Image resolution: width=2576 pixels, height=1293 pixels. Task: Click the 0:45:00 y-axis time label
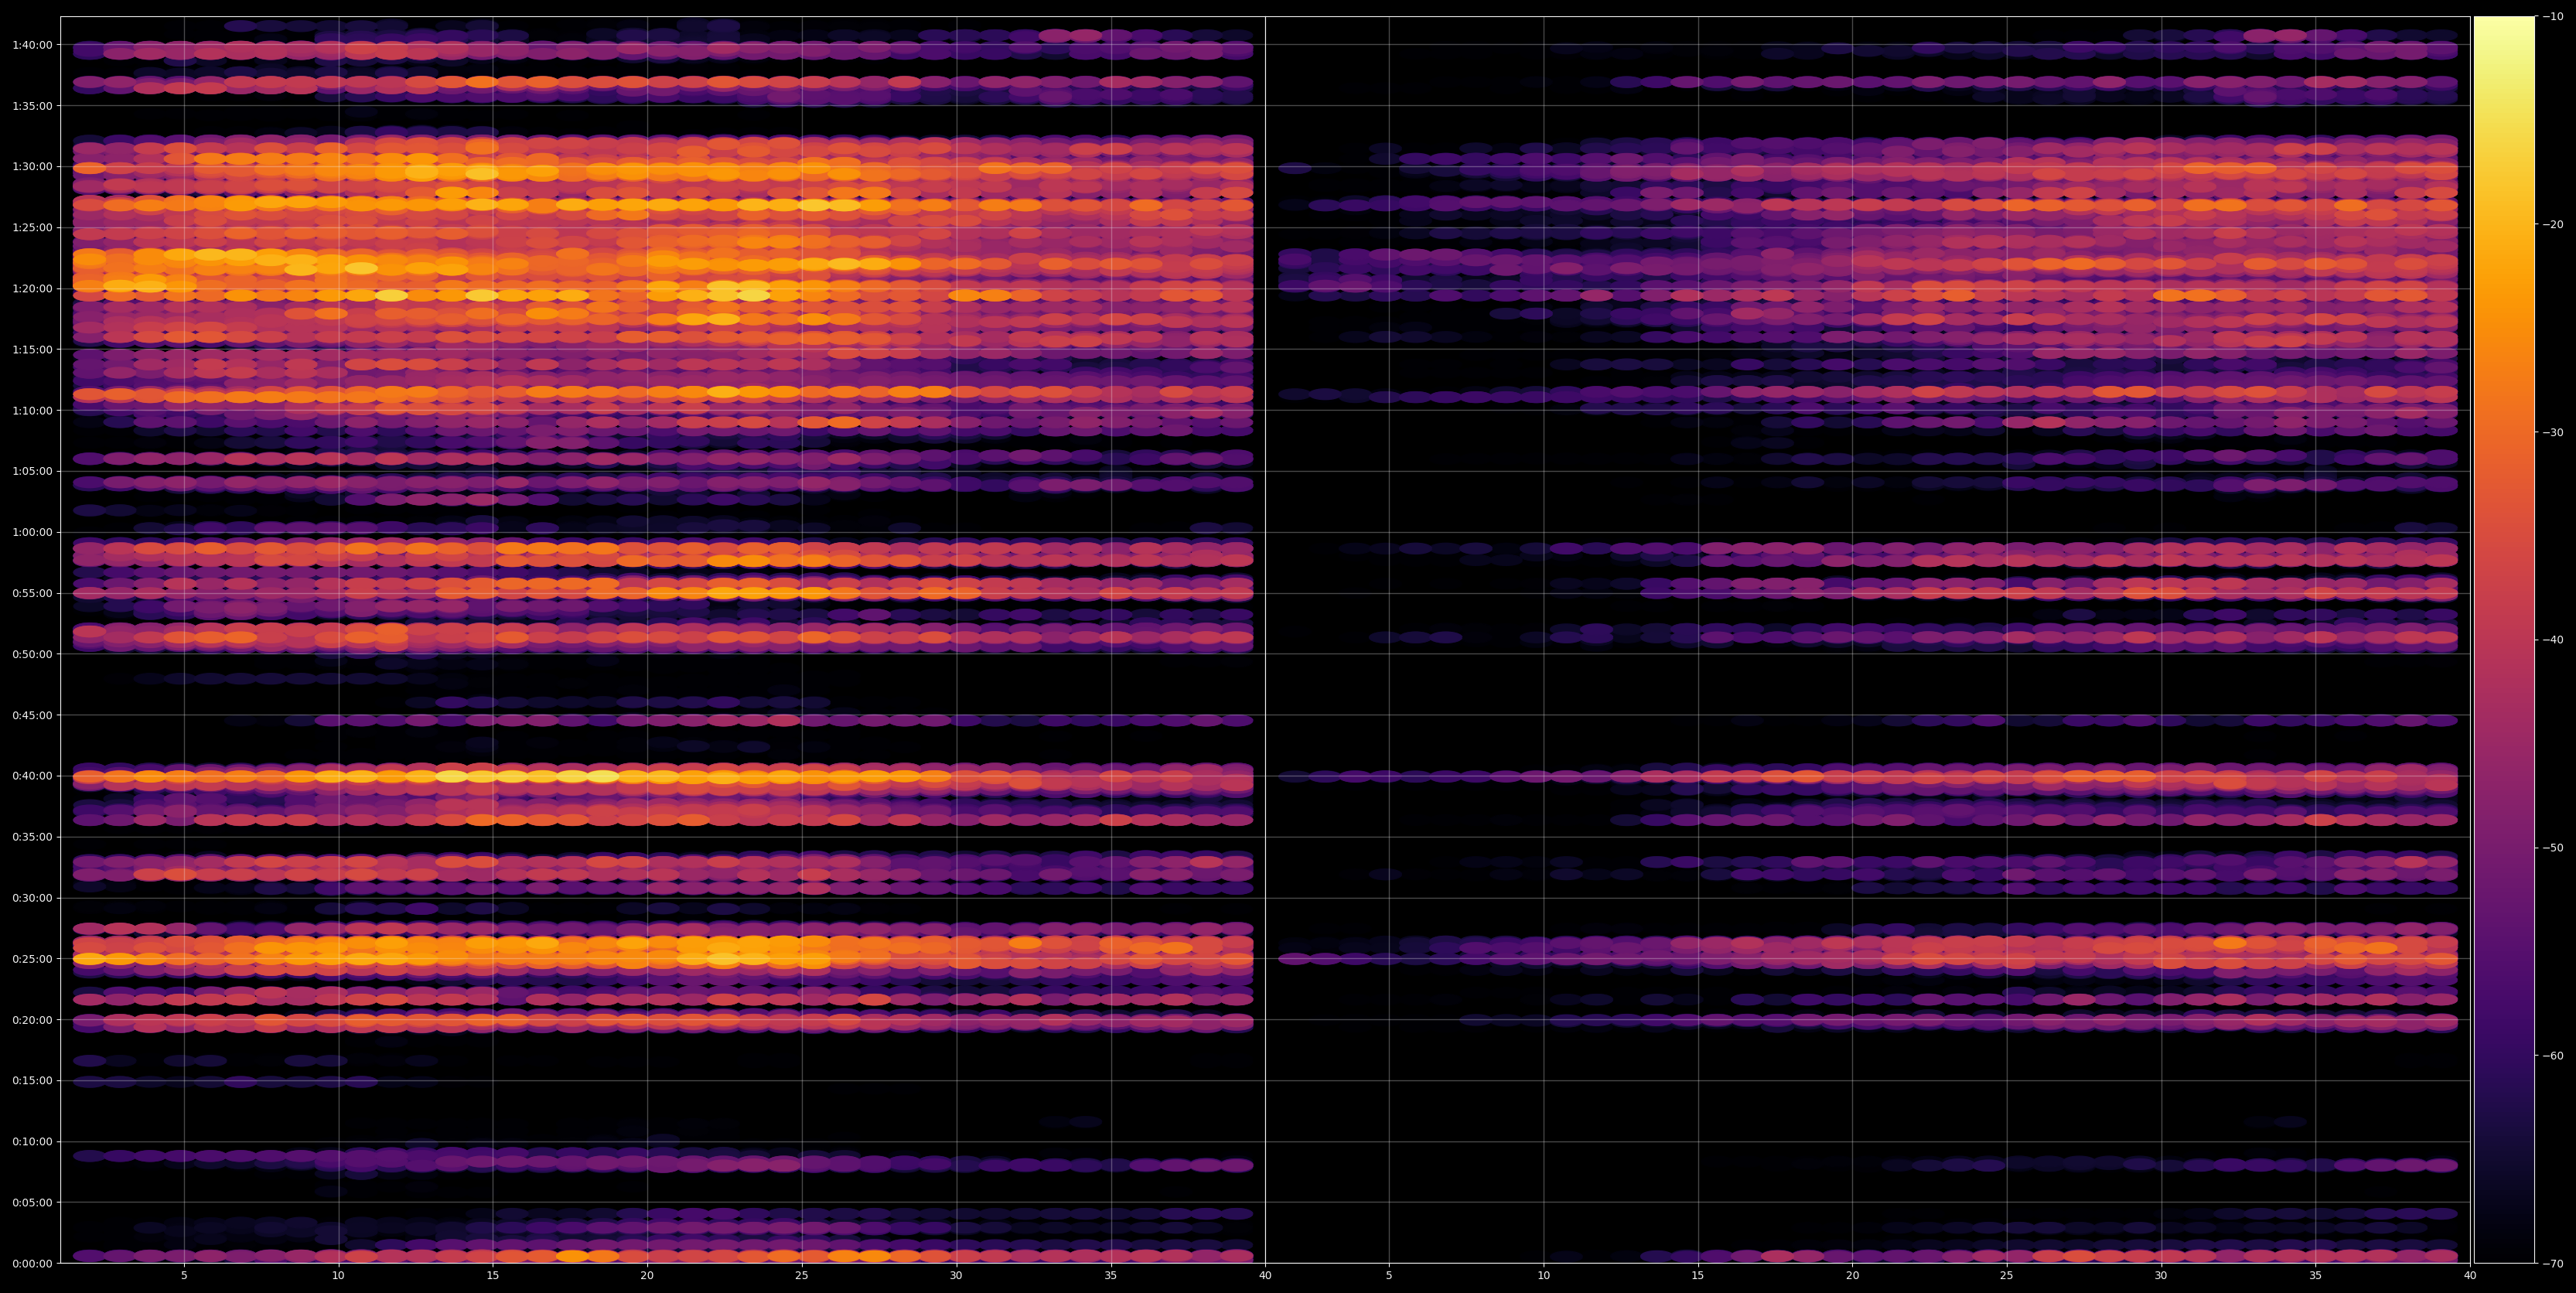(32, 715)
